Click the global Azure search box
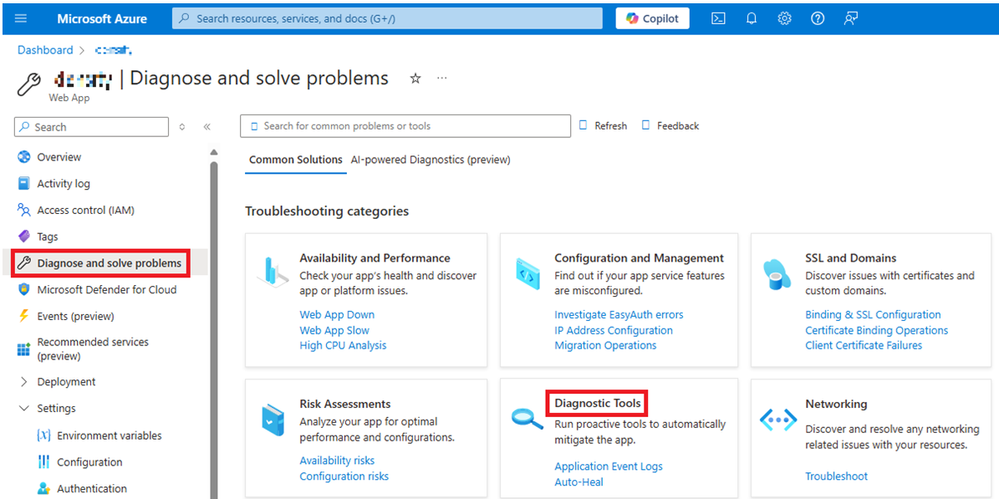The image size is (999, 499). (387, 18)
